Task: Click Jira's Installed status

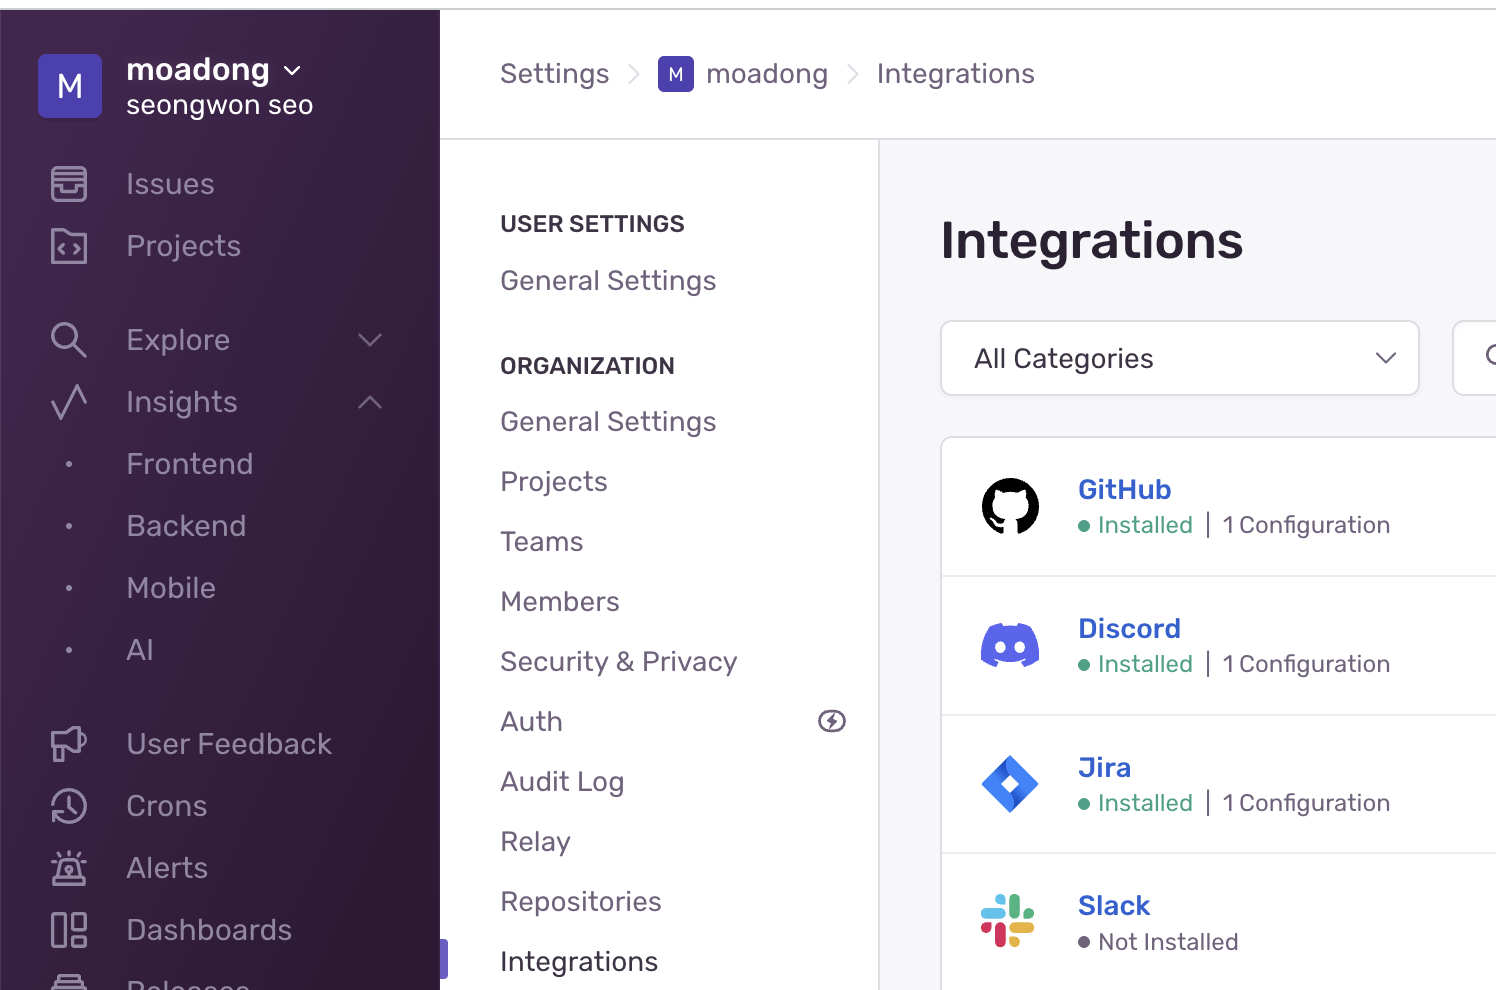Action: click(x=1136, y=803)
